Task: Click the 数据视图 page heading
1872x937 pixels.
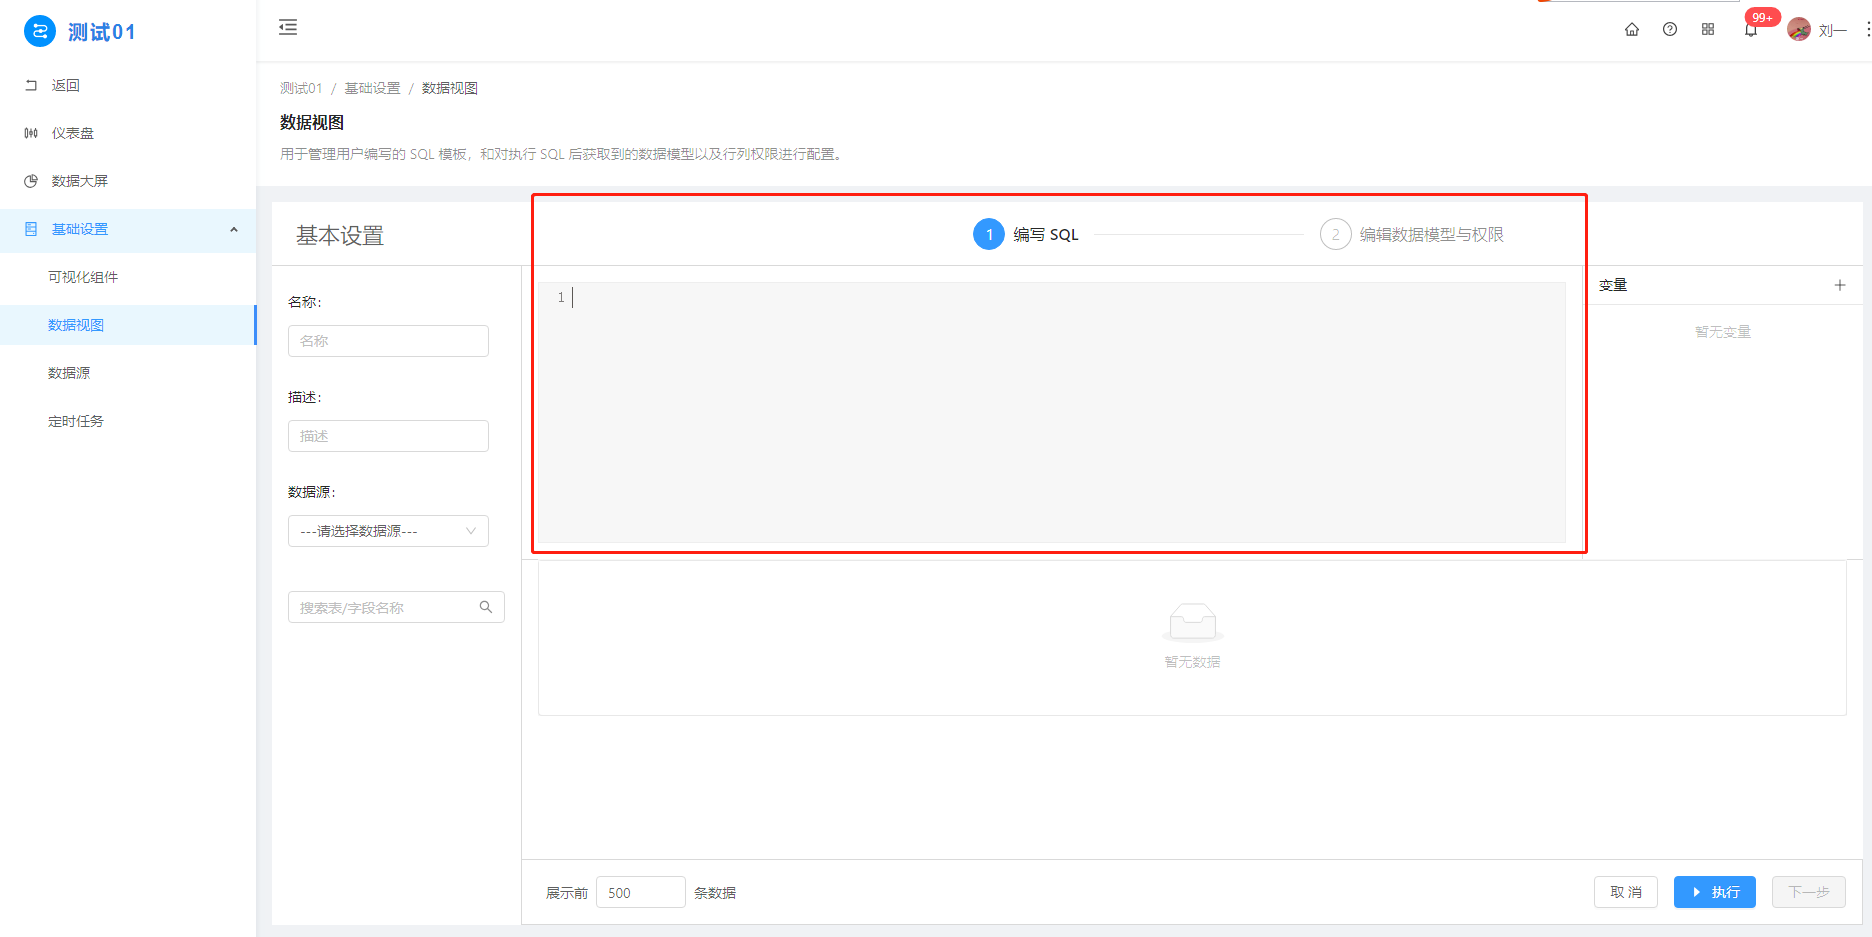Action: (312, 122)
